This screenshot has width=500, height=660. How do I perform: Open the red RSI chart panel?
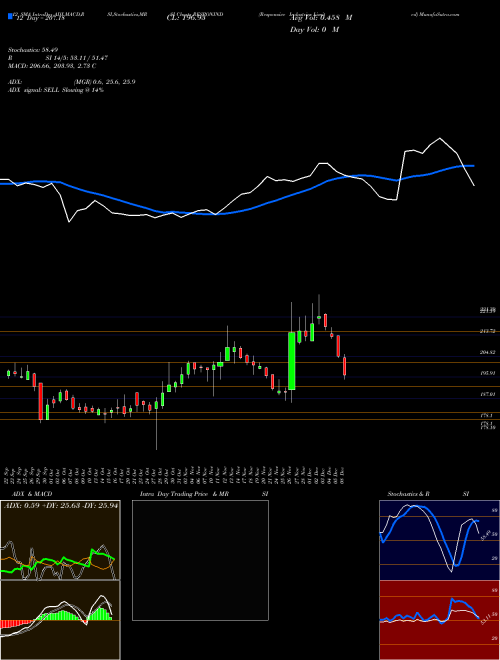tap(439, 620)
